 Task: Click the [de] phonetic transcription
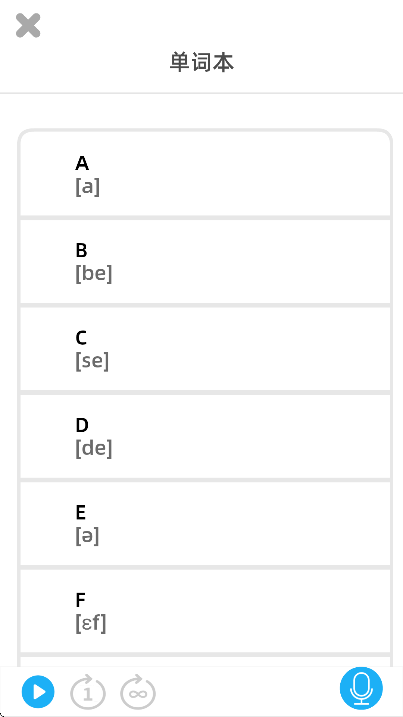point(94,449)
